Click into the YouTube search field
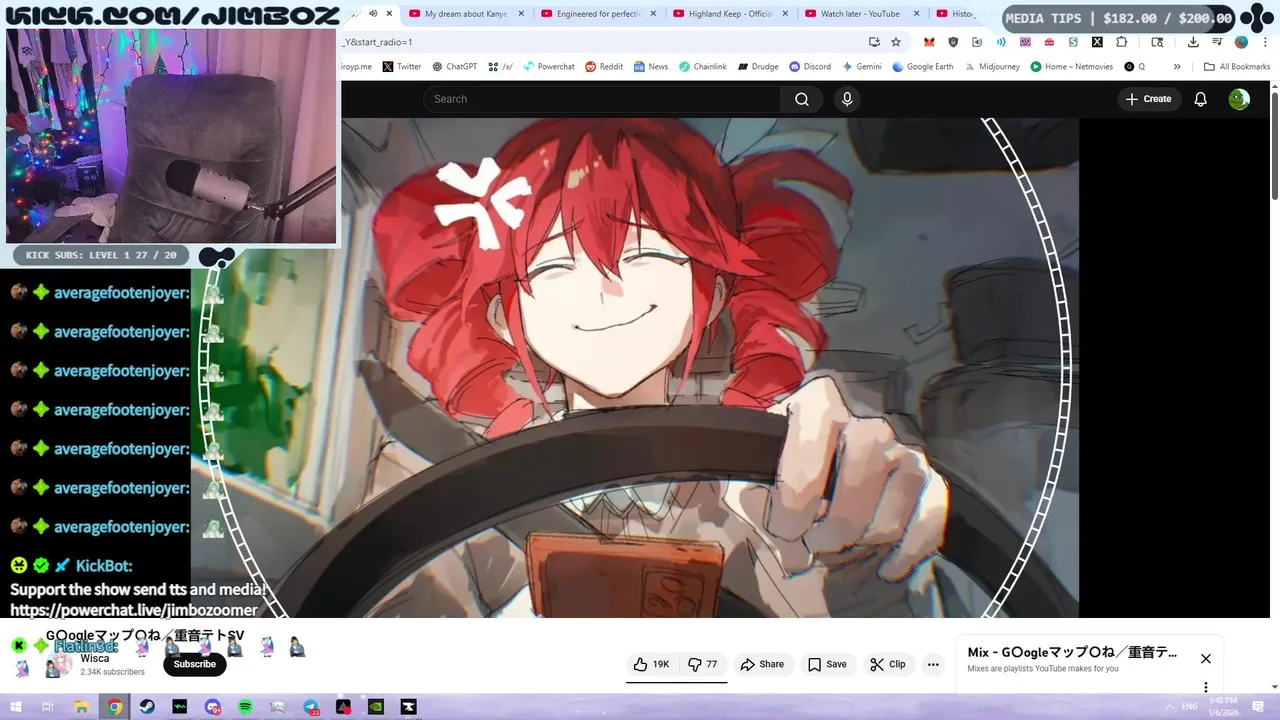The height and width of the screenshot is (720, 1280). (602, 99)
